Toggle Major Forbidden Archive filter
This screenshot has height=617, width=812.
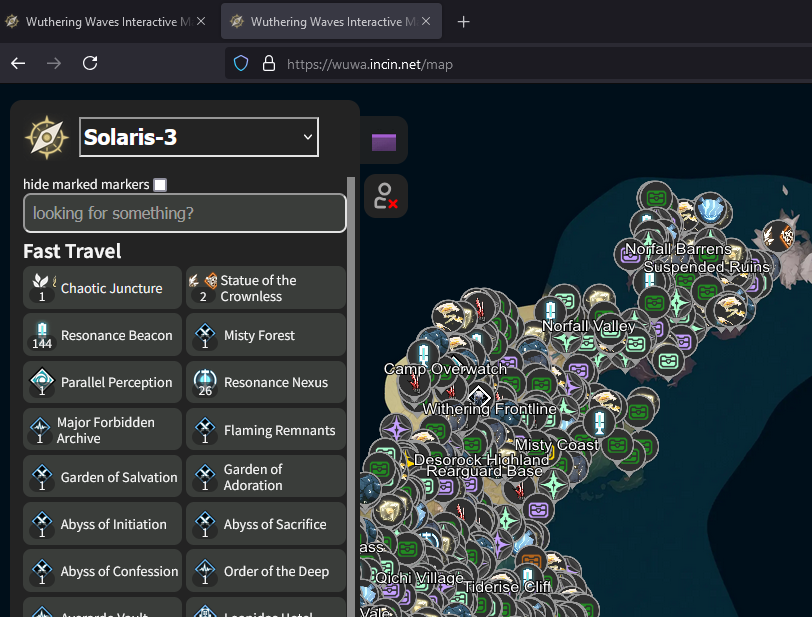(103, 429)
